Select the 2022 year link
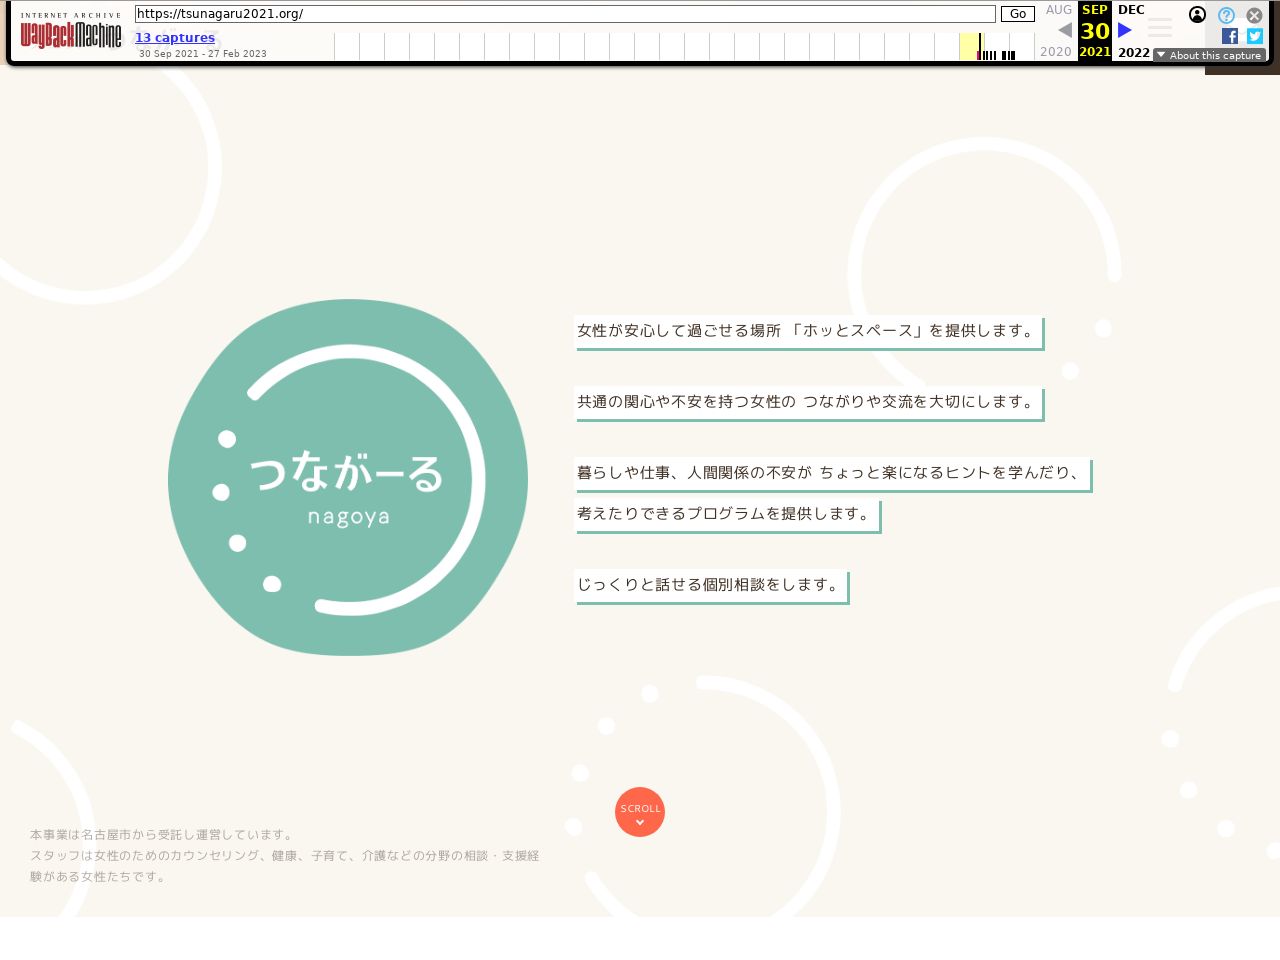This screenshot has height=960, width=1280. point(1133,52)
